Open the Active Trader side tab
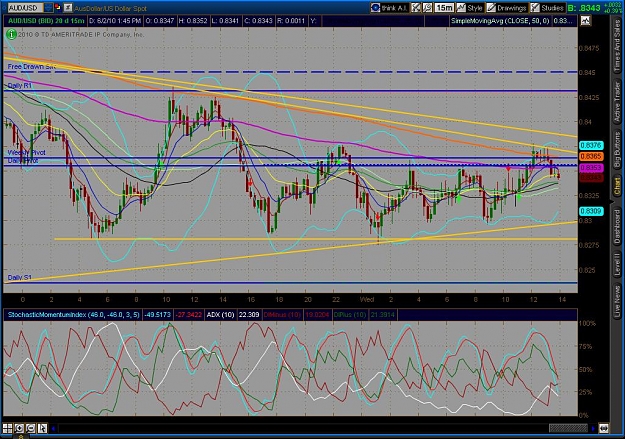The width and height of the screenshot is (625, 439). tap(617, 102)
